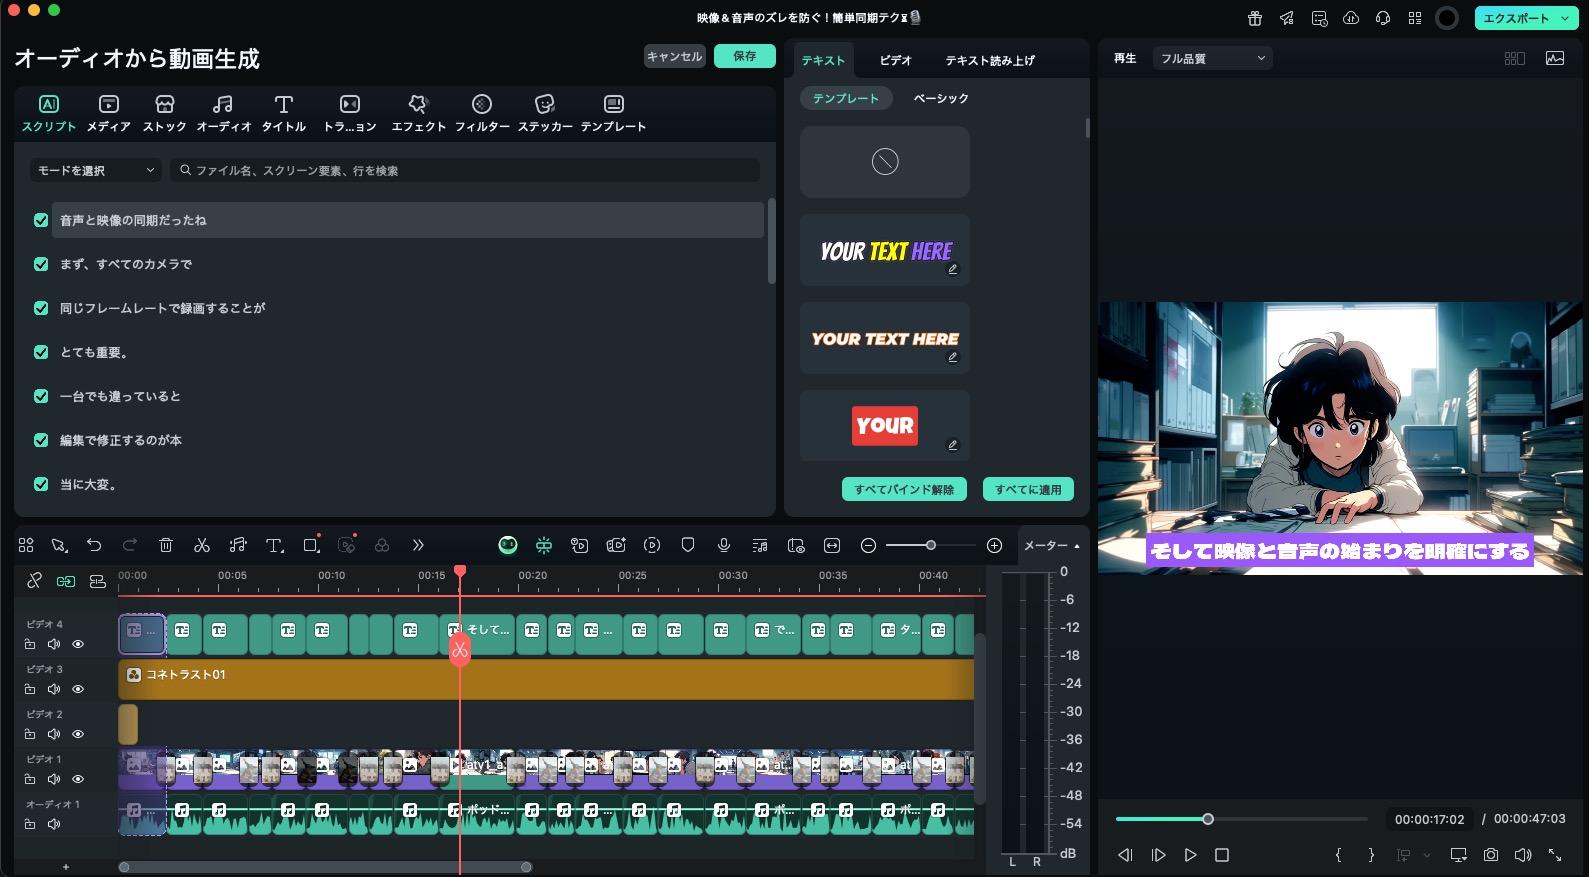Click the trash delete icon in timeline toolbar
The width and height of the screenshot is (1589, 877).
tap(166, 545)
